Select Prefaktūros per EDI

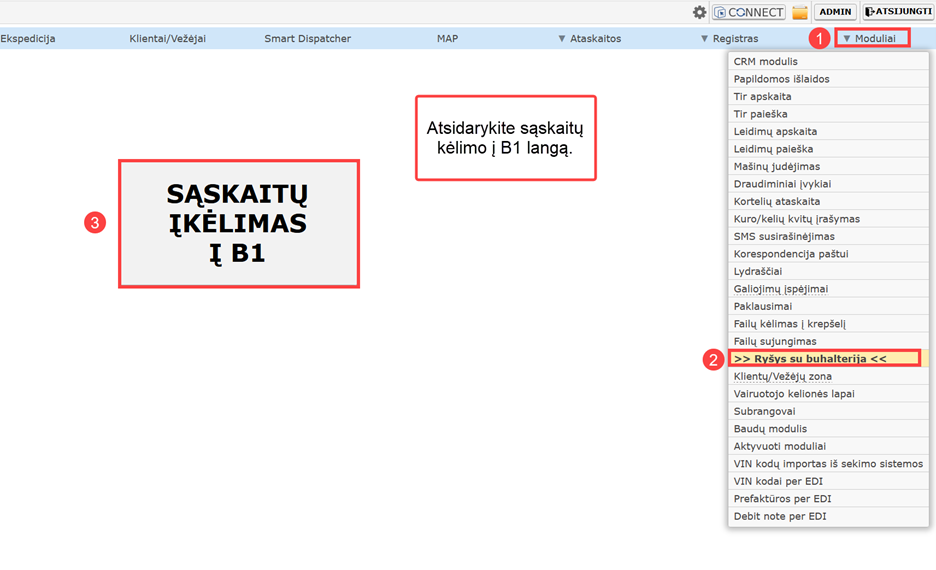click(829, 499)
